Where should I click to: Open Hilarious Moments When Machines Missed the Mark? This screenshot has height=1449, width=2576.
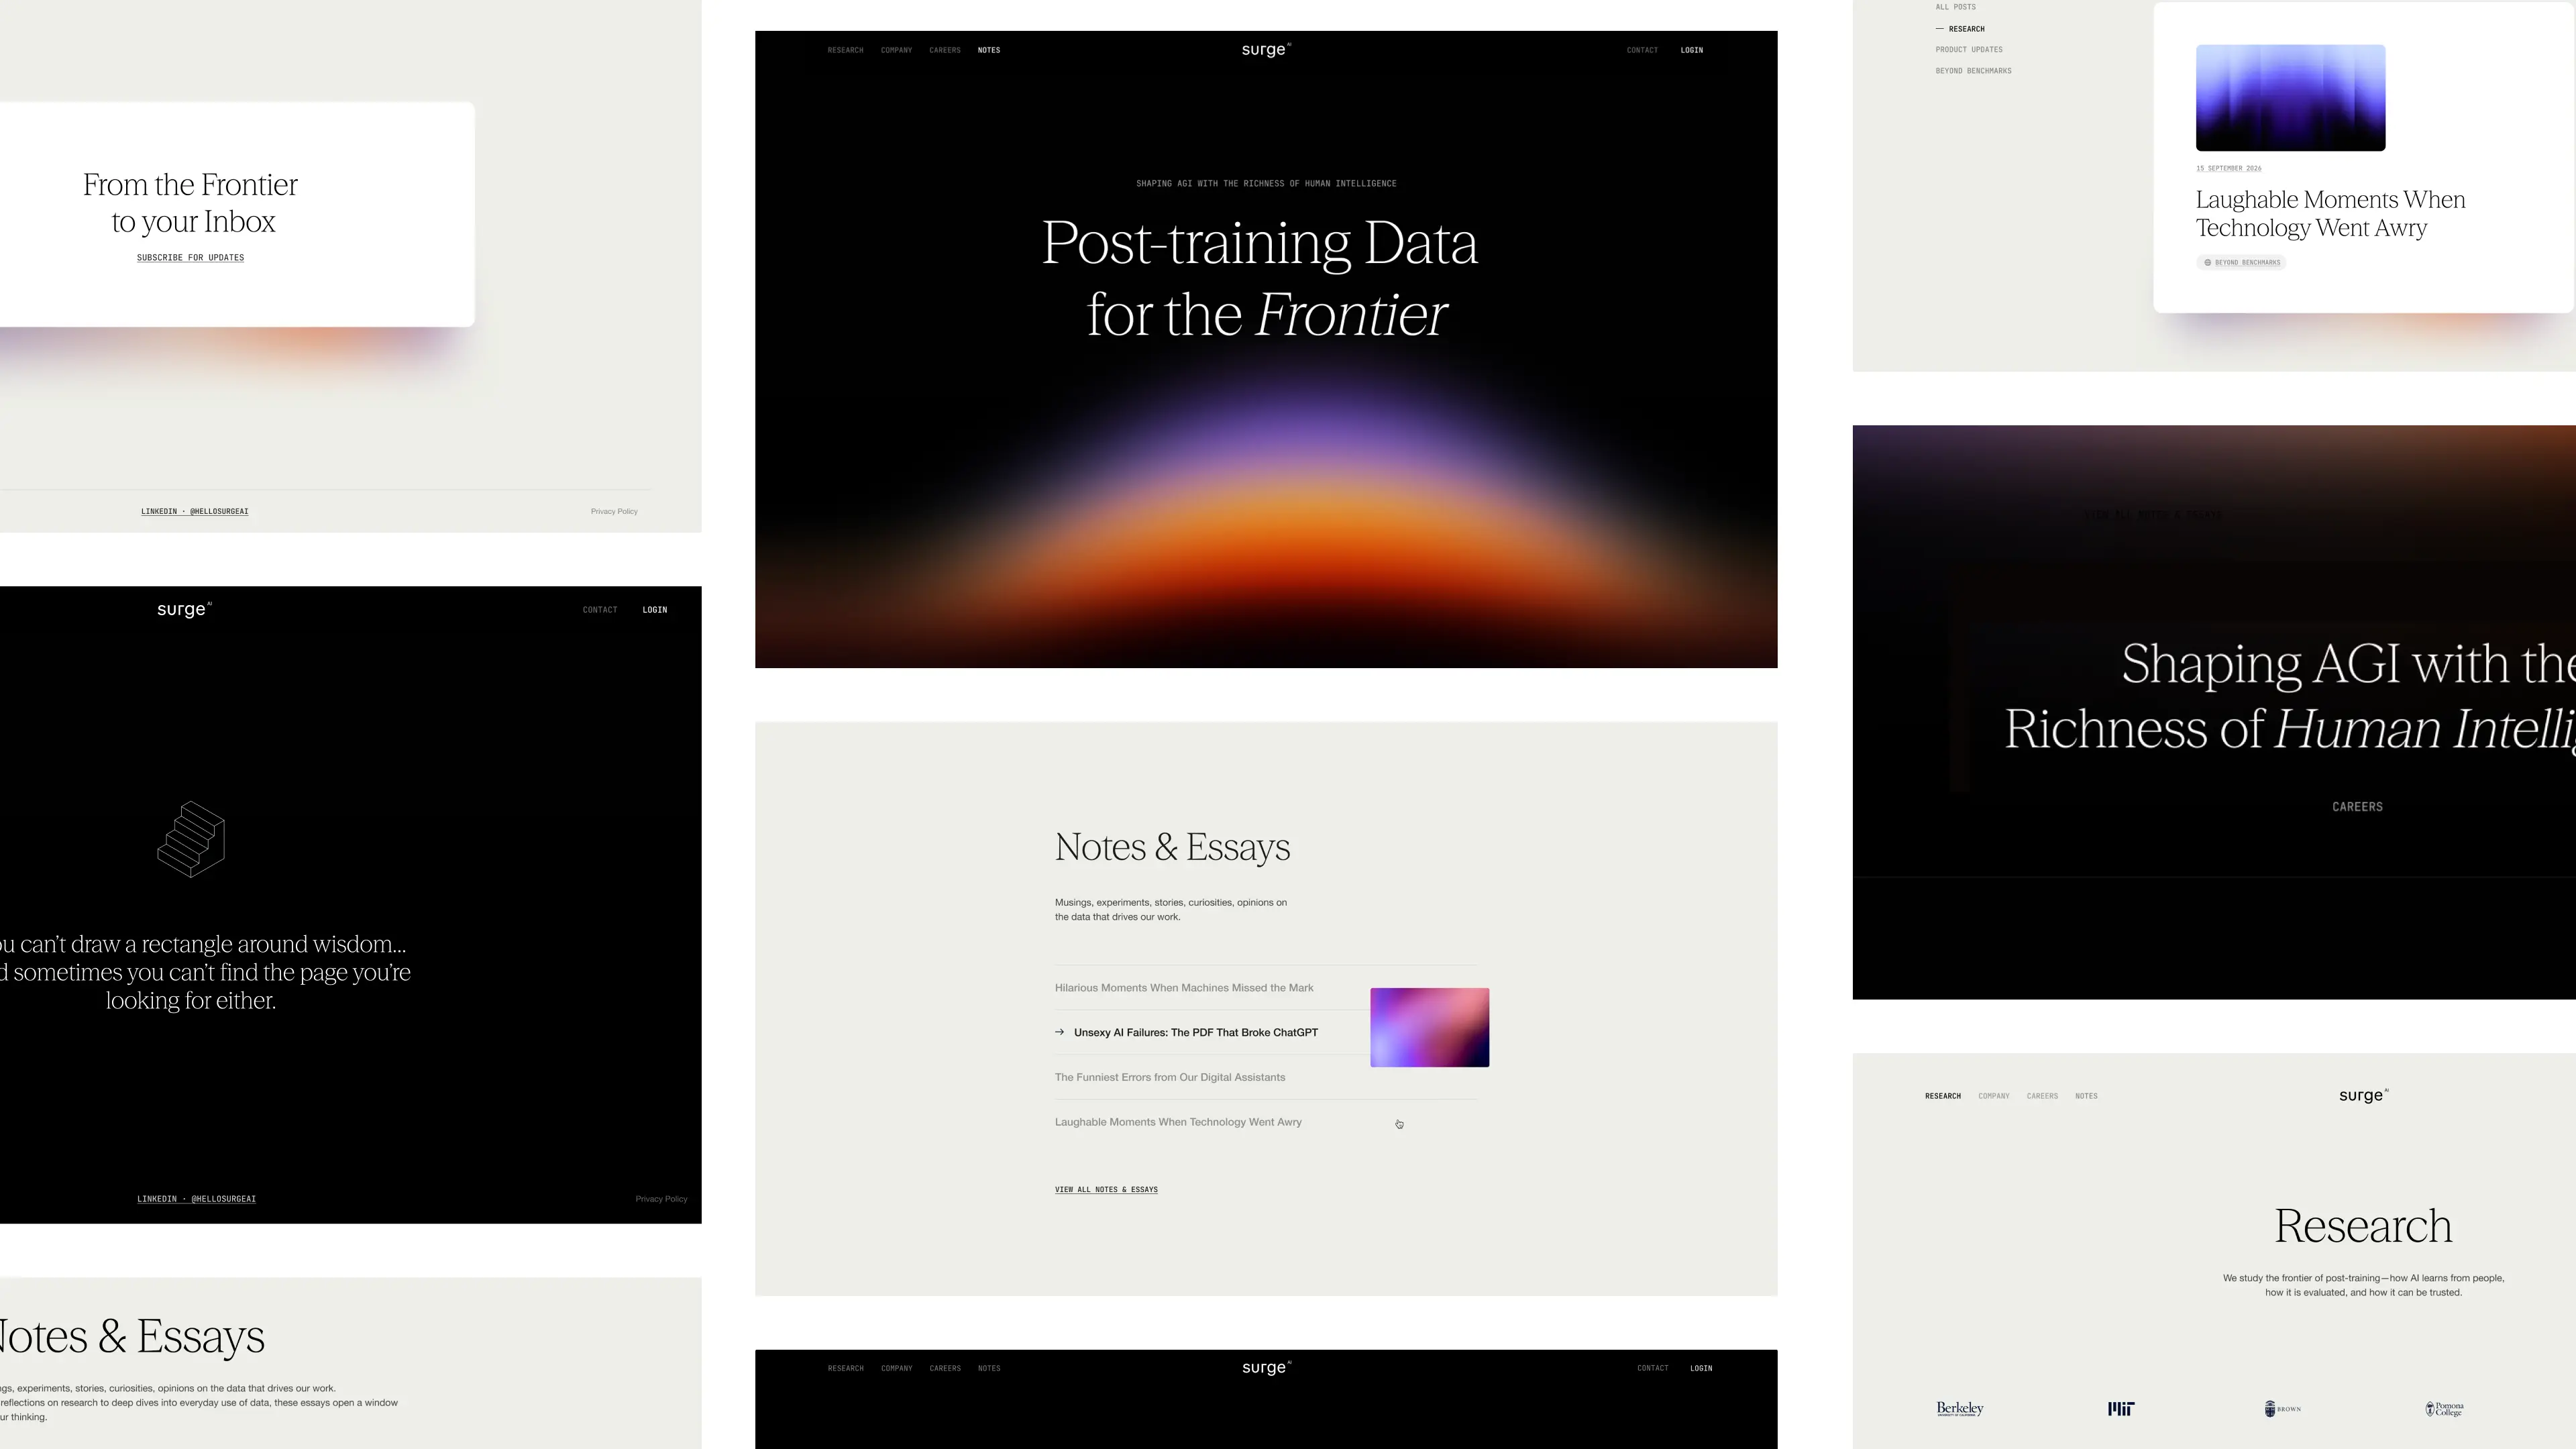click(x=1183, y=988)
